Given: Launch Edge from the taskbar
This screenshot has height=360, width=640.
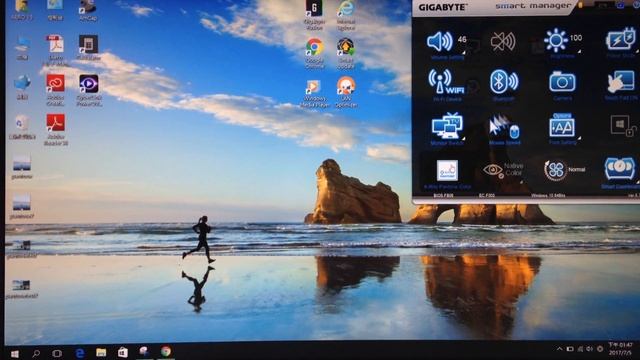Looking at the screenshot, I should 80,353.
